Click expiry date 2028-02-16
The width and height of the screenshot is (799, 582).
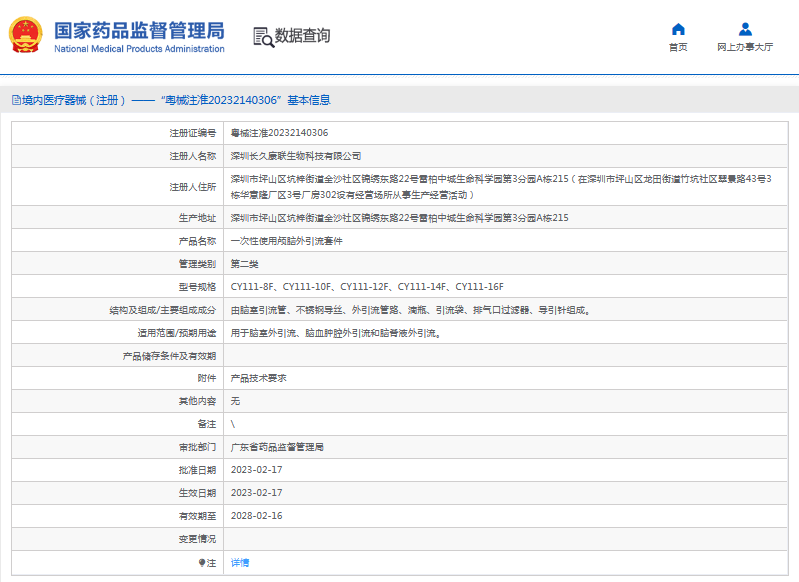click(x=256, y=516)
